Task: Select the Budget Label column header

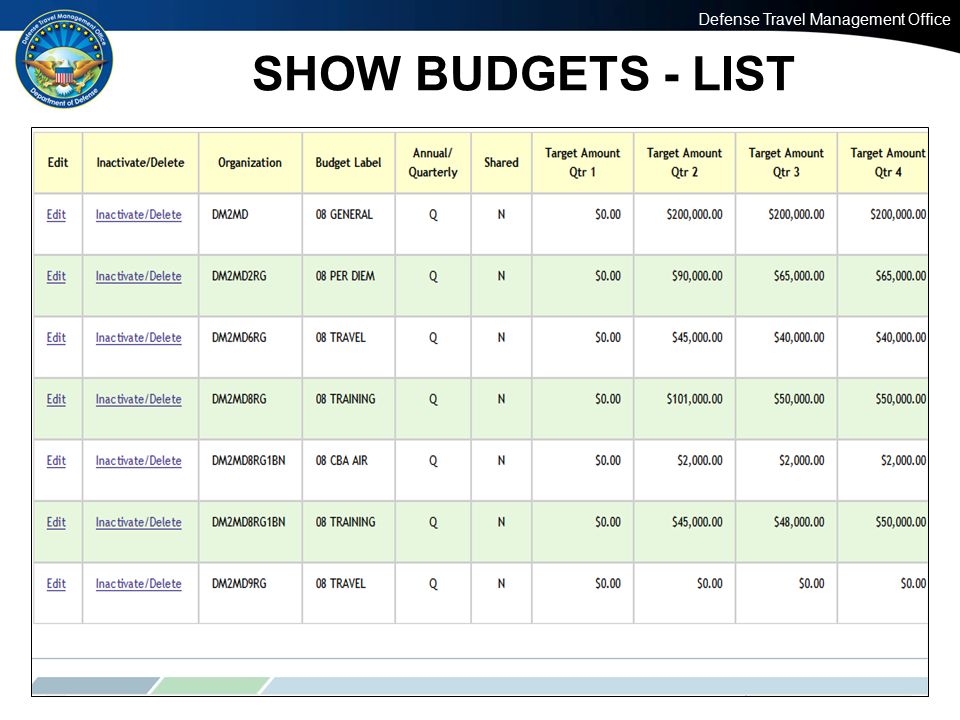Action: pyautogui.click(x=348, y=163)
